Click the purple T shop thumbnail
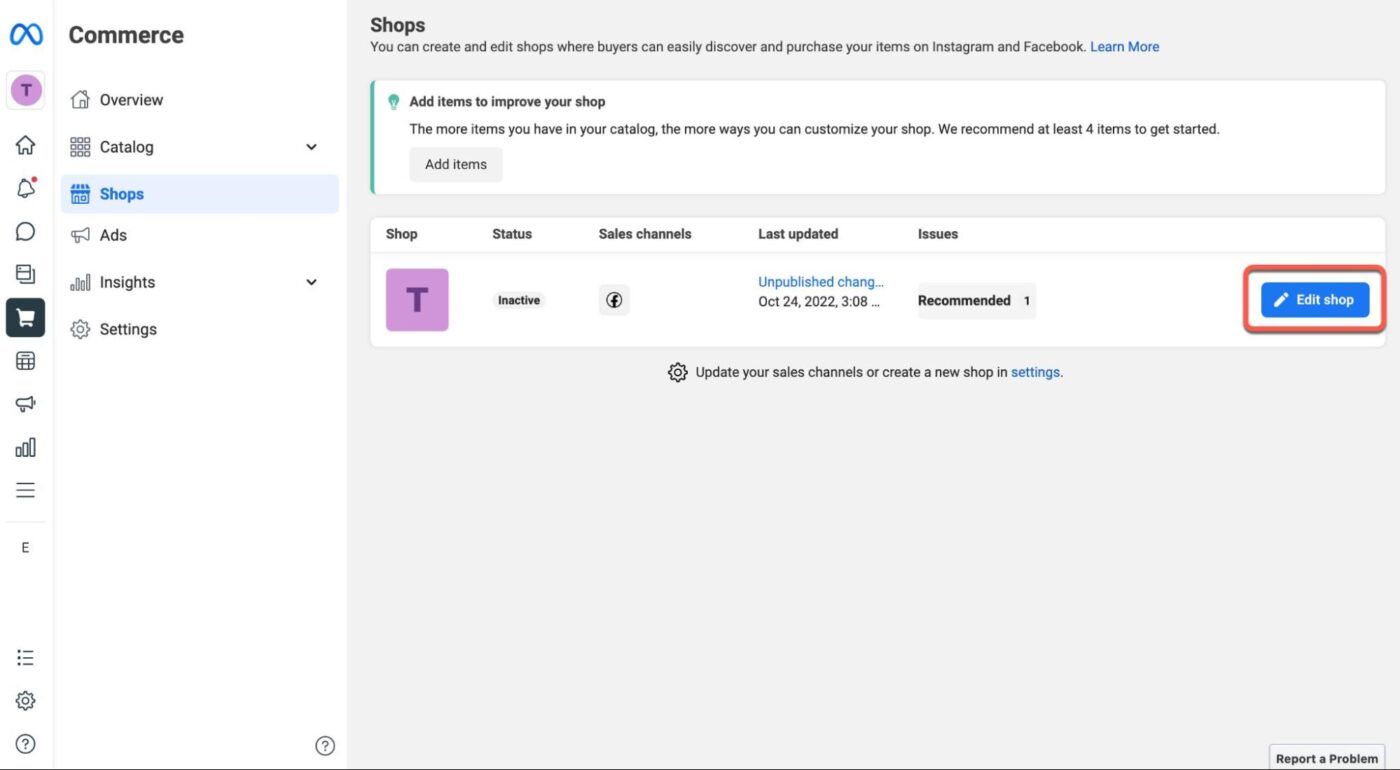 tap(417, 300)
